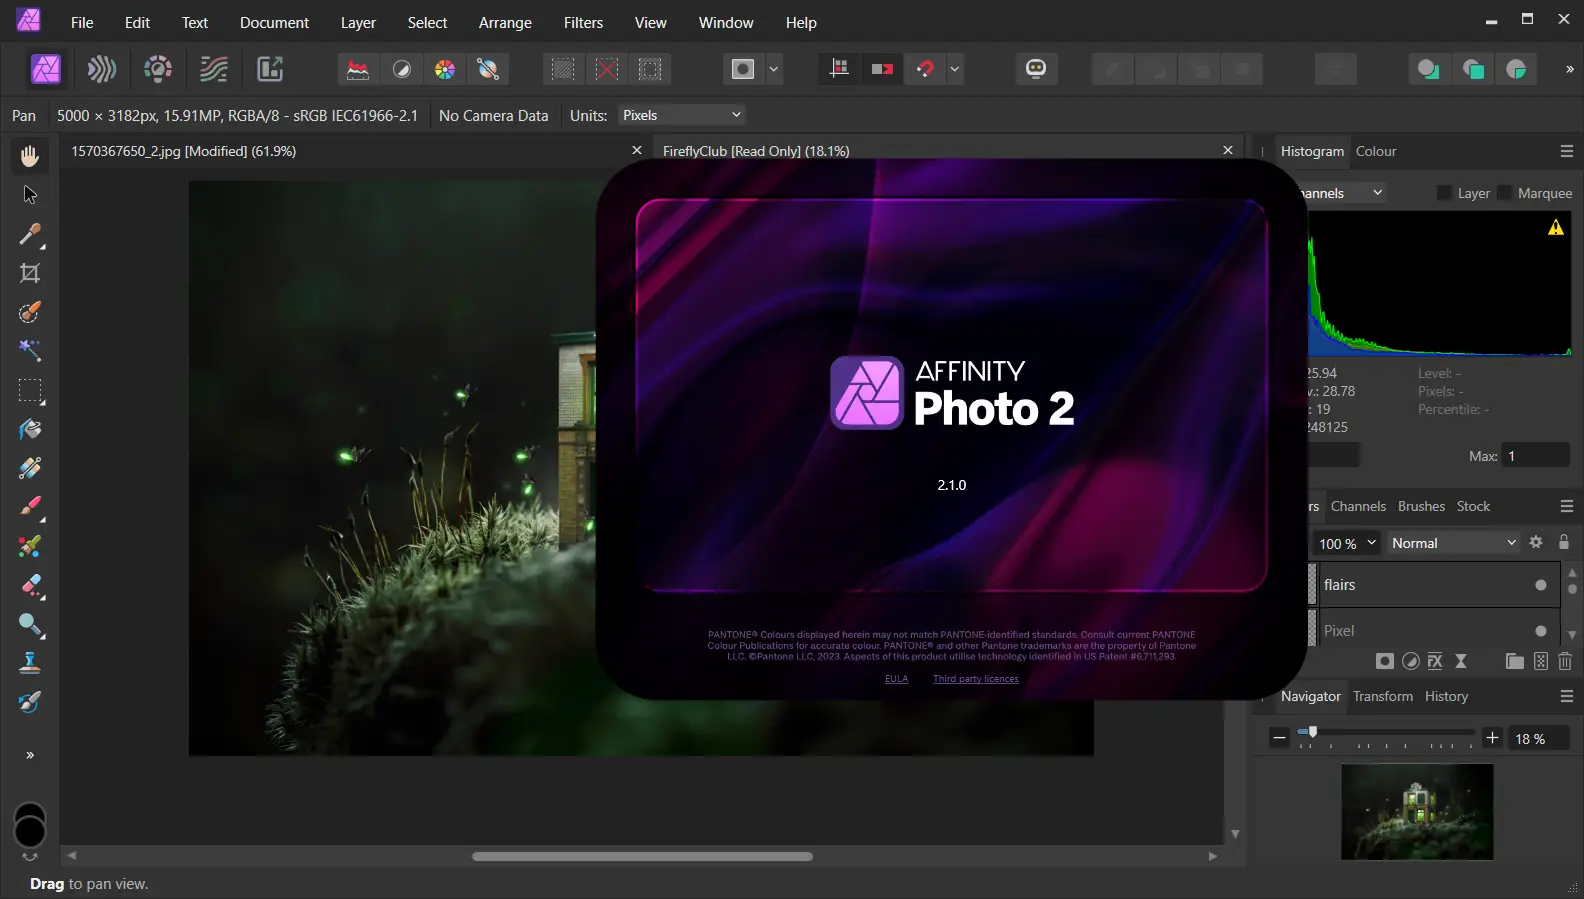Expand the layer opacity 100 % dropdown
Viewport: 1584px width, 899px height.
pos(1371,543)
